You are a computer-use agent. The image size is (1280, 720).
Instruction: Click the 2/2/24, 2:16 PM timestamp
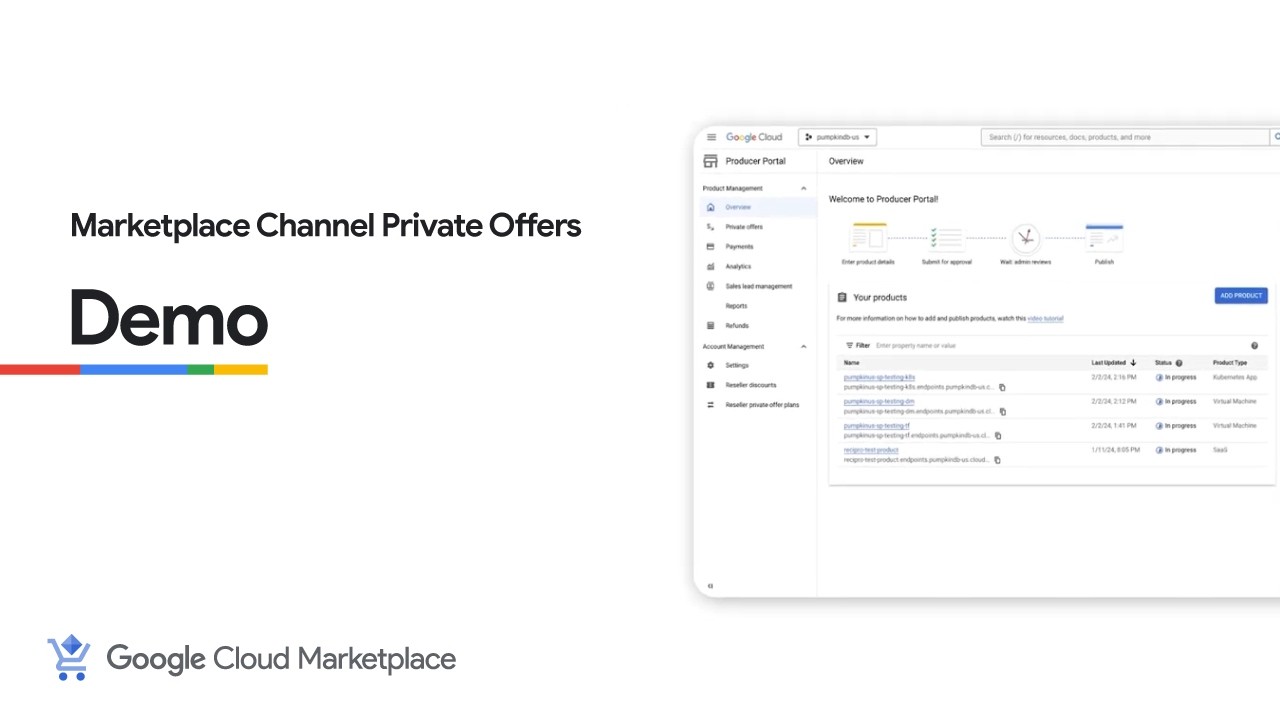[1114, 377]
